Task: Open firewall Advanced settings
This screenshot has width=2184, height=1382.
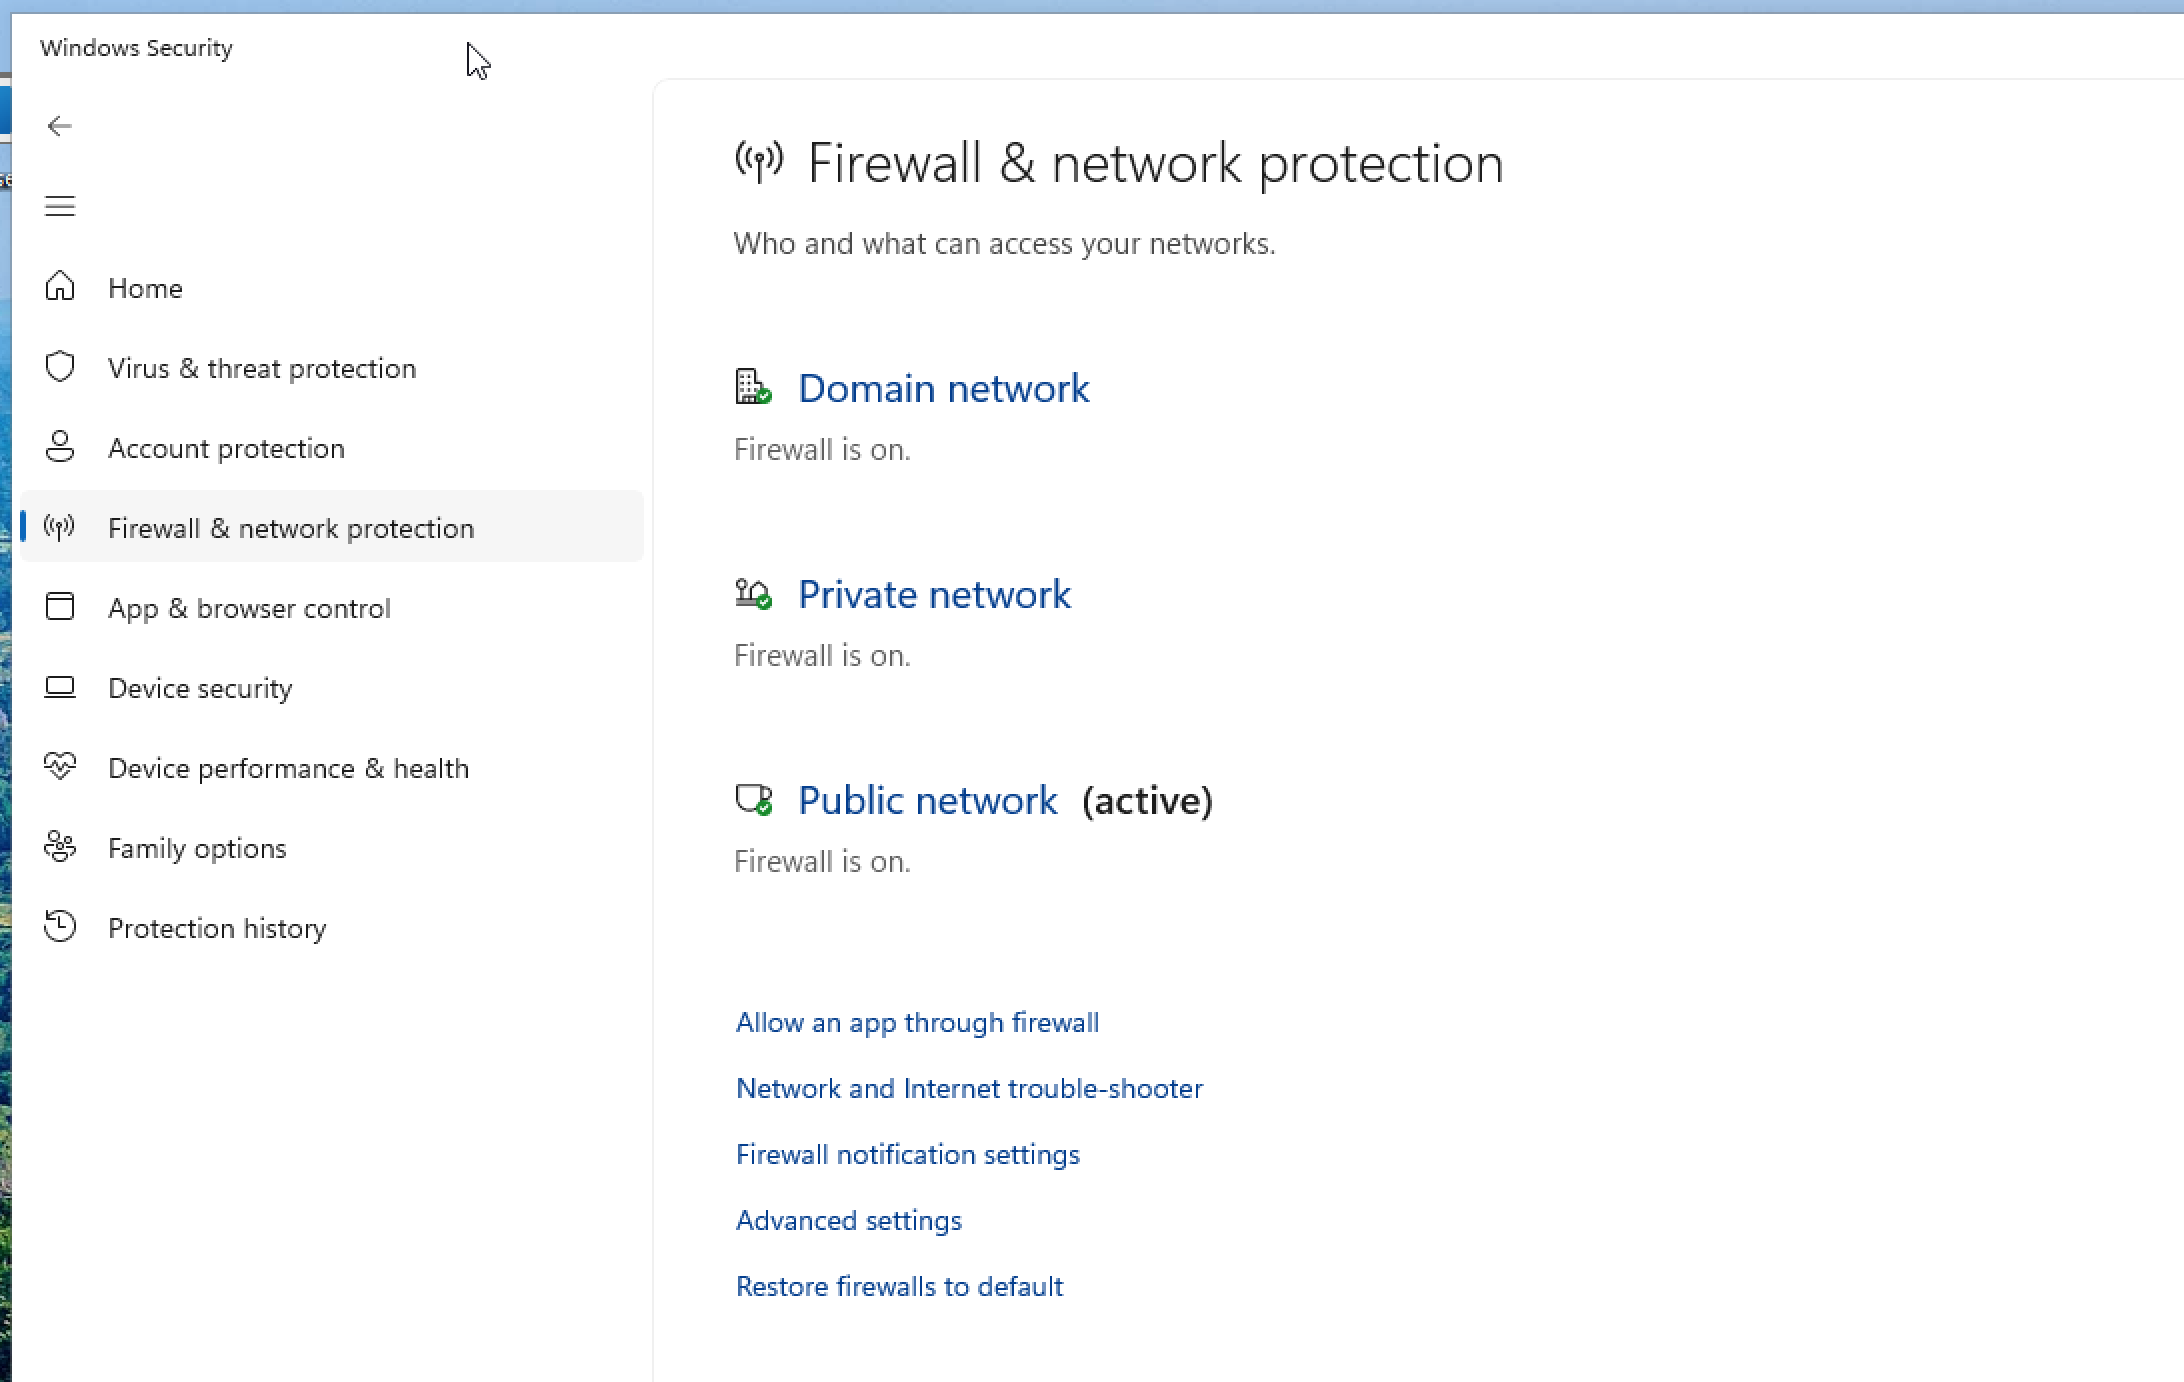Action: pos(848,1220)
